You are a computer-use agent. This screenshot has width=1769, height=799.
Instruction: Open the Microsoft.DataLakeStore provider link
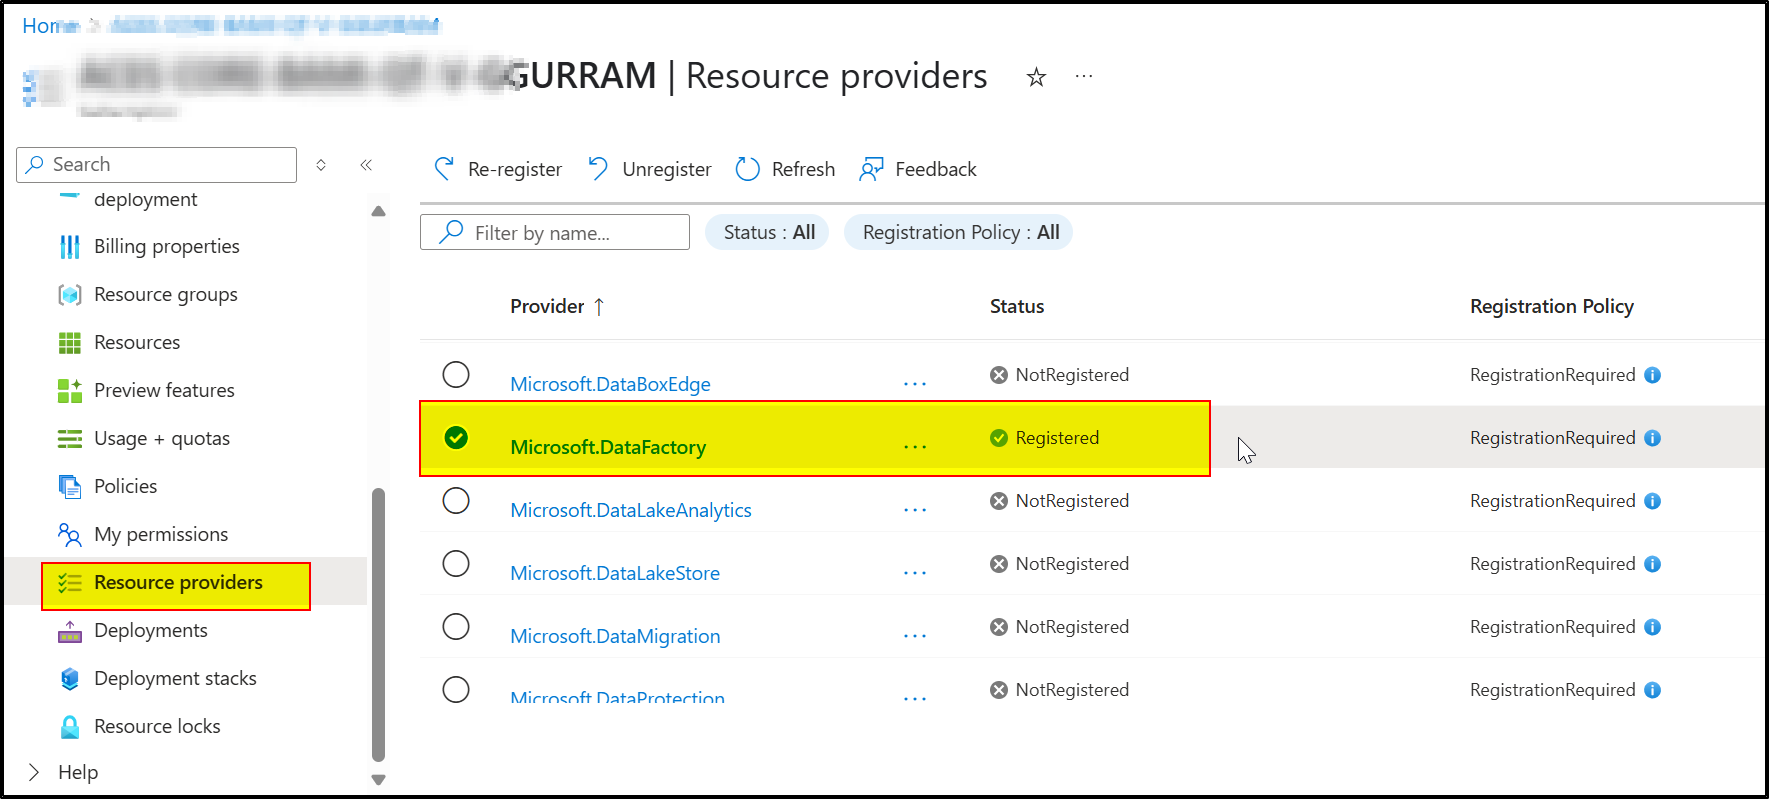click(x=615, y=573)
